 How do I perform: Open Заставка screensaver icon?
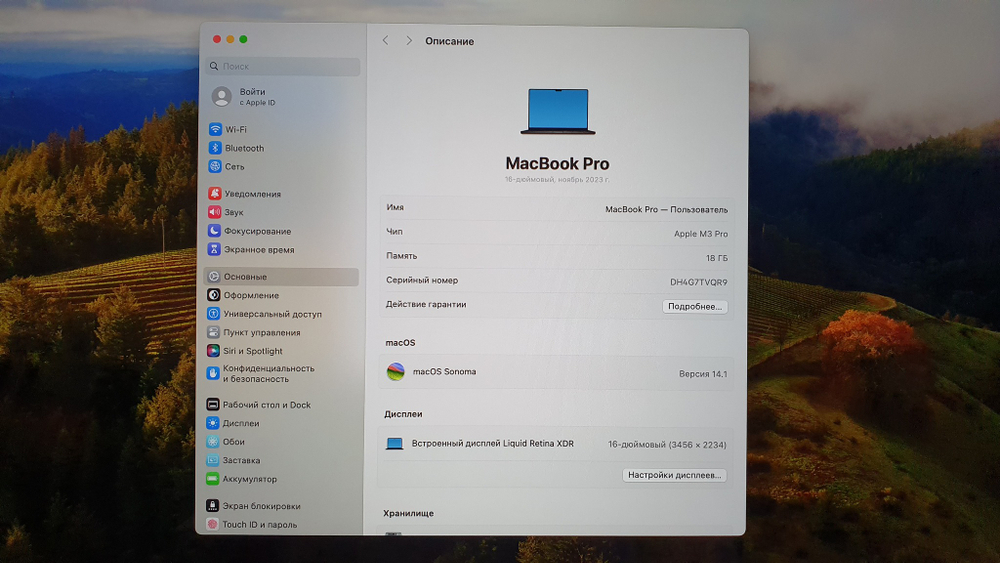[x=213, y=460]
